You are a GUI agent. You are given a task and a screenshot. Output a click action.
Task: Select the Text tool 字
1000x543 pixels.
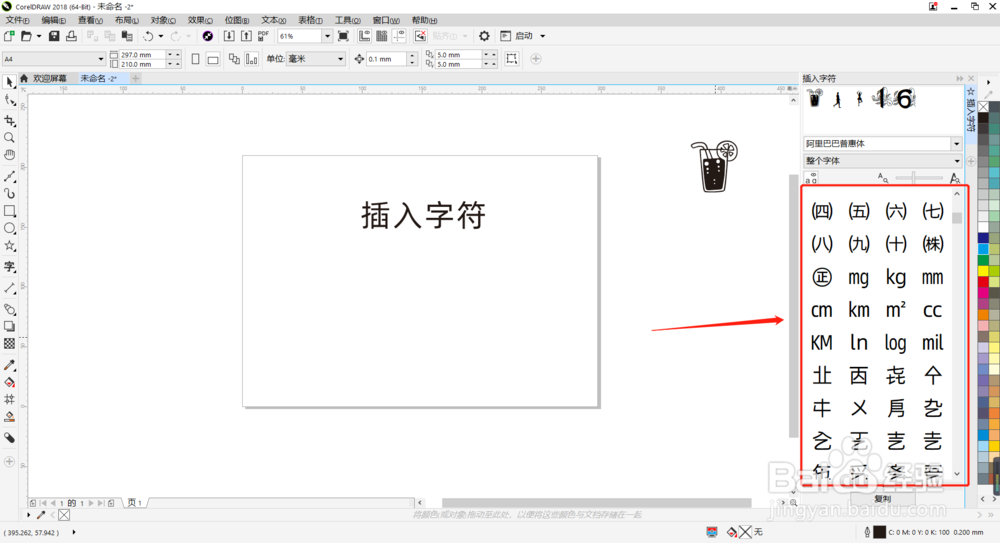pos(9,267)
